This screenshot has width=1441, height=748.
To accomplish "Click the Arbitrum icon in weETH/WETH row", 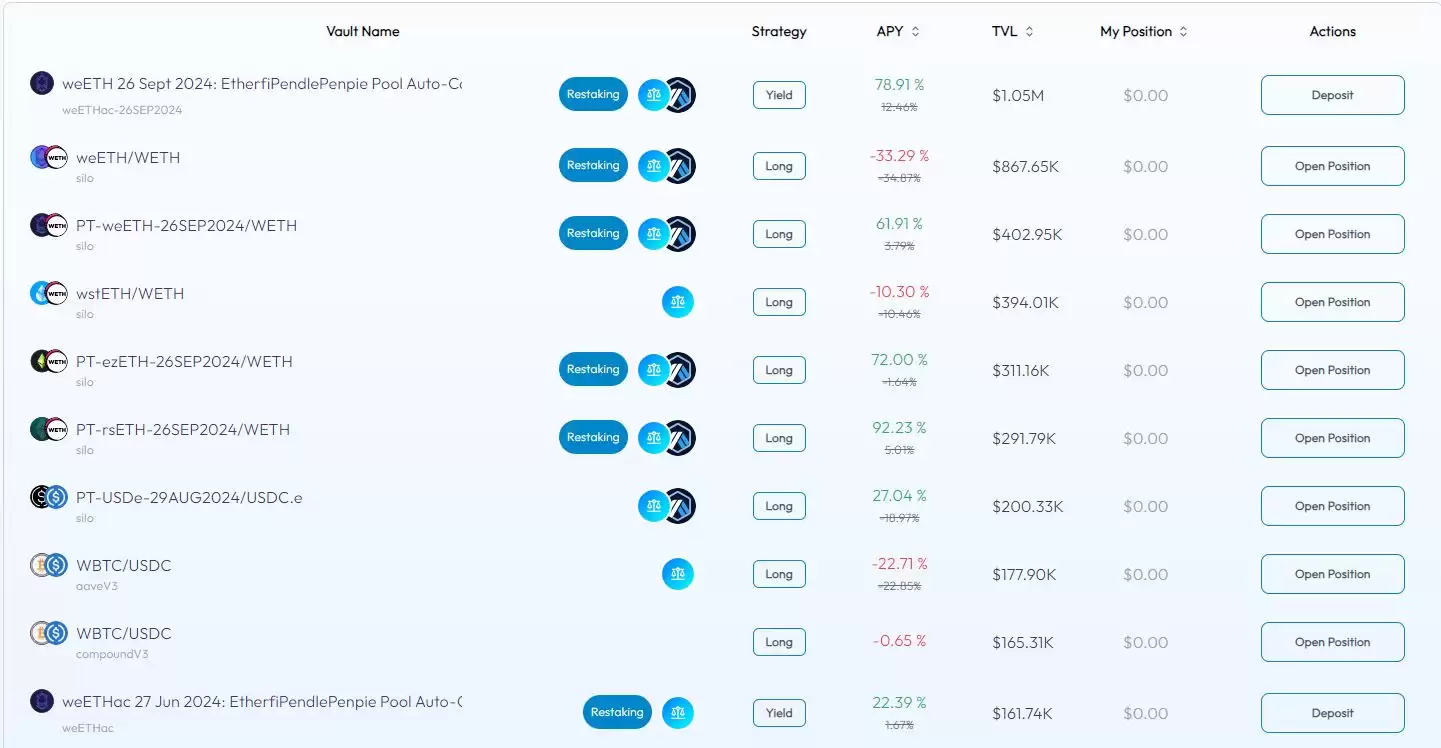I will [681, 166].
